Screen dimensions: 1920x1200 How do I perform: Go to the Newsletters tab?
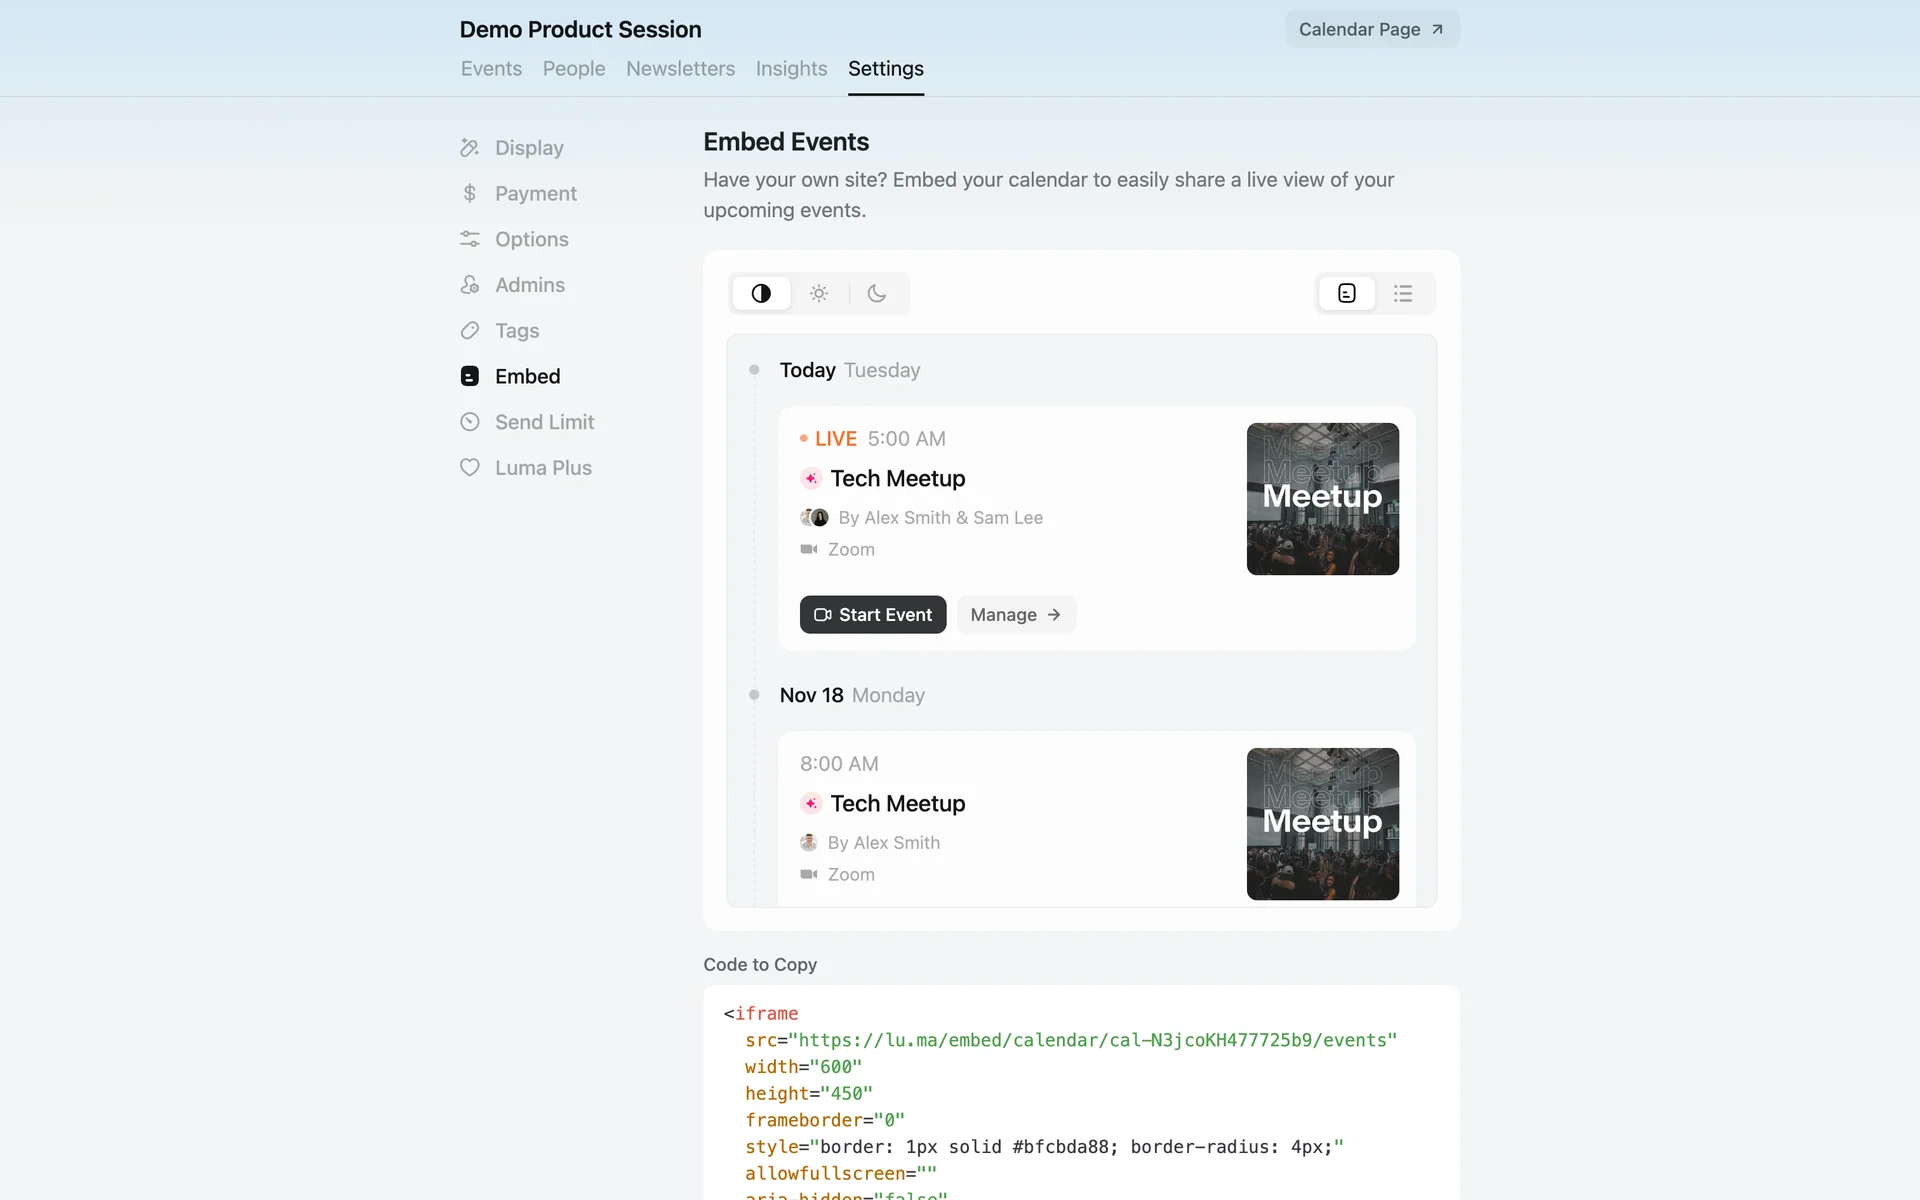point(680,69)
